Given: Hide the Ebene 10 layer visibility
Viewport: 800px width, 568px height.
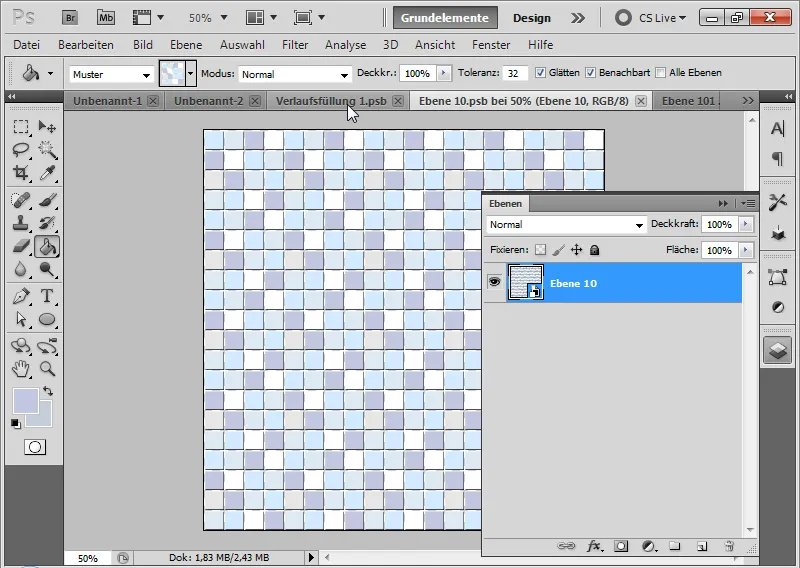Looking at the screenshot, I should 494,282.
